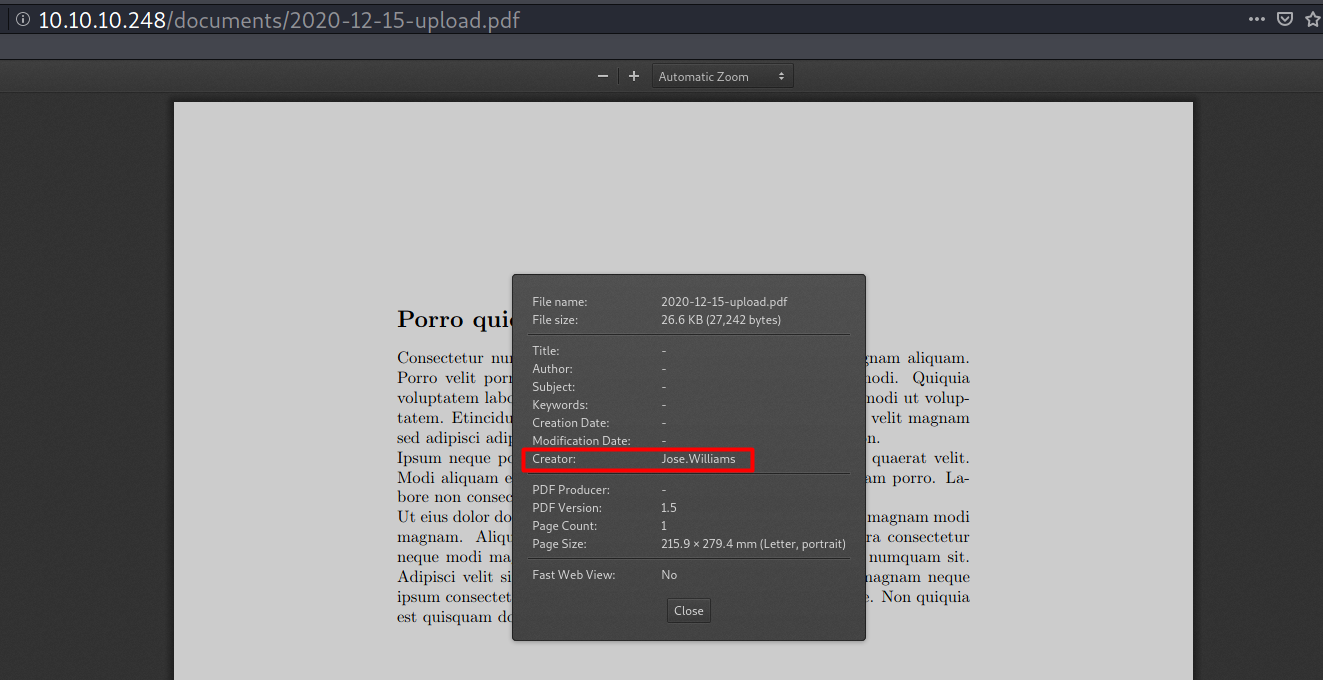Click the Page Count value
This screenshot has height=680, width=1323.
pos(664,526)
